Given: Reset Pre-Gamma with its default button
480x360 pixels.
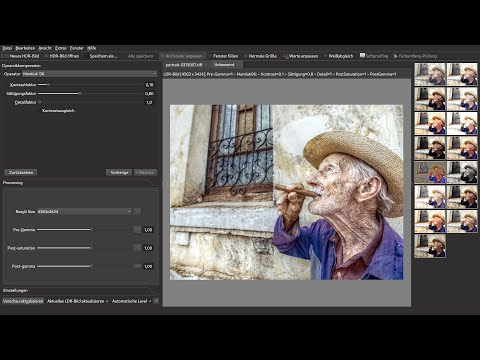Looking at the screenshot, I should [137, 230].
